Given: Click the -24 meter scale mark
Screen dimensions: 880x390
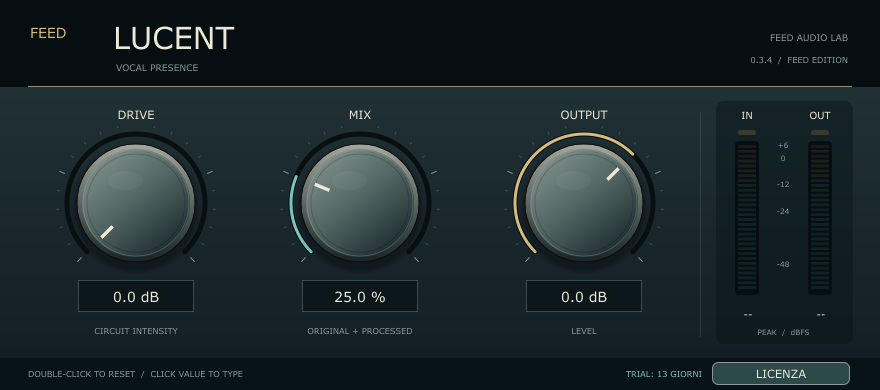Looking at the screenshot, I should (x=783, y=212).
